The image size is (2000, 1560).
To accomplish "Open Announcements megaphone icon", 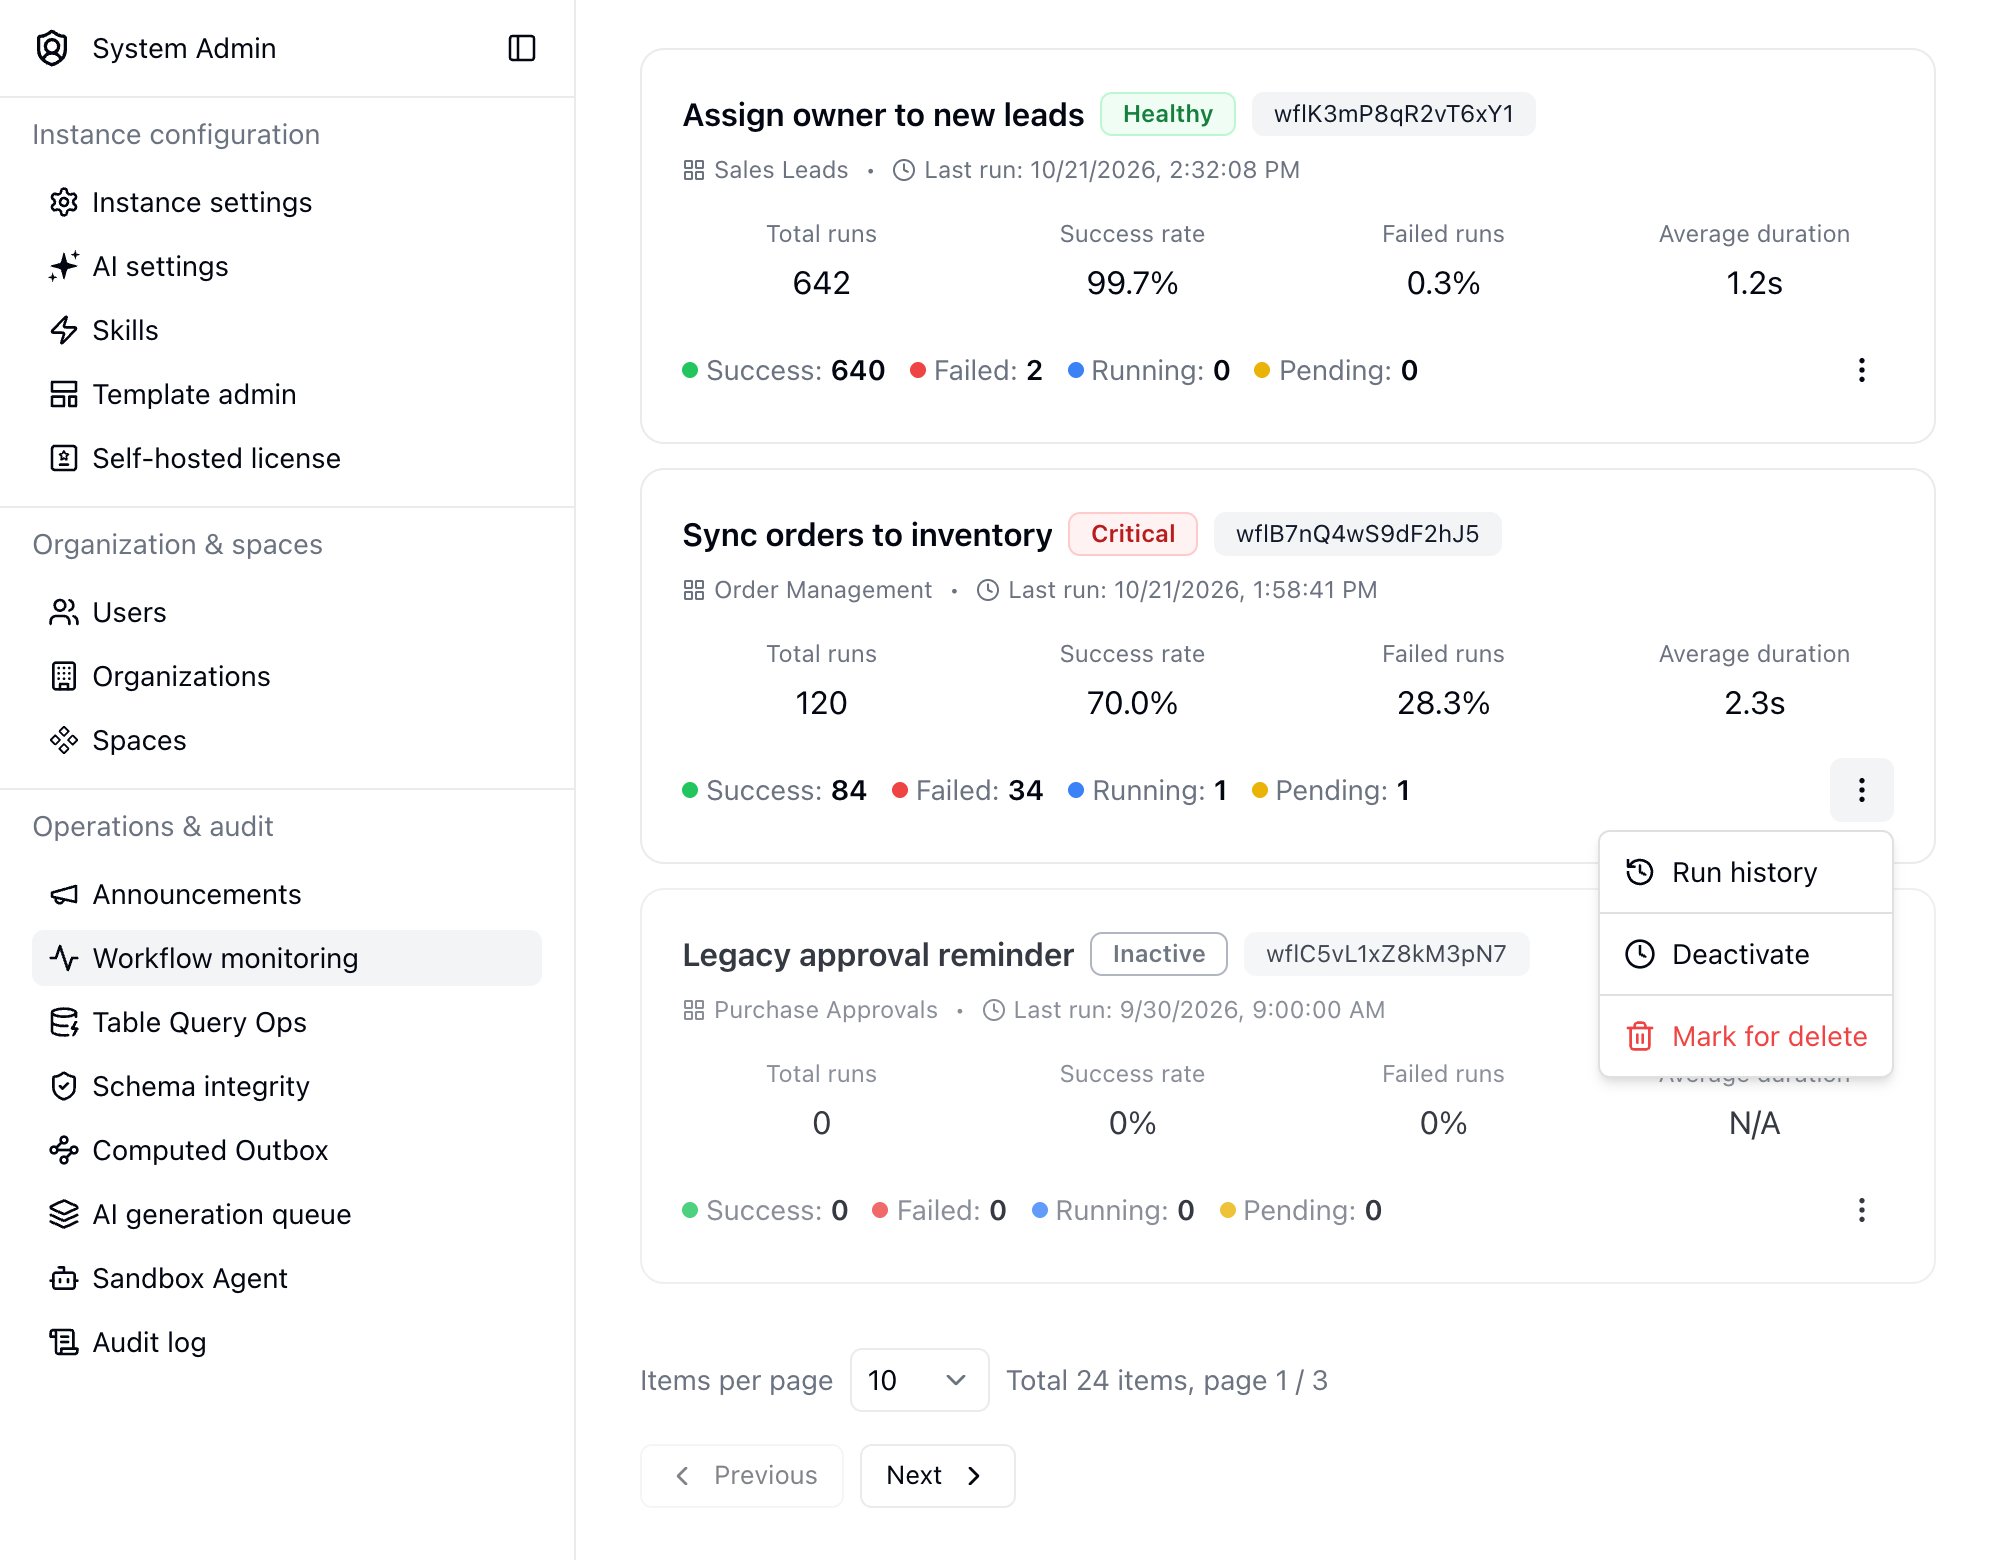I will coord(64,894).
